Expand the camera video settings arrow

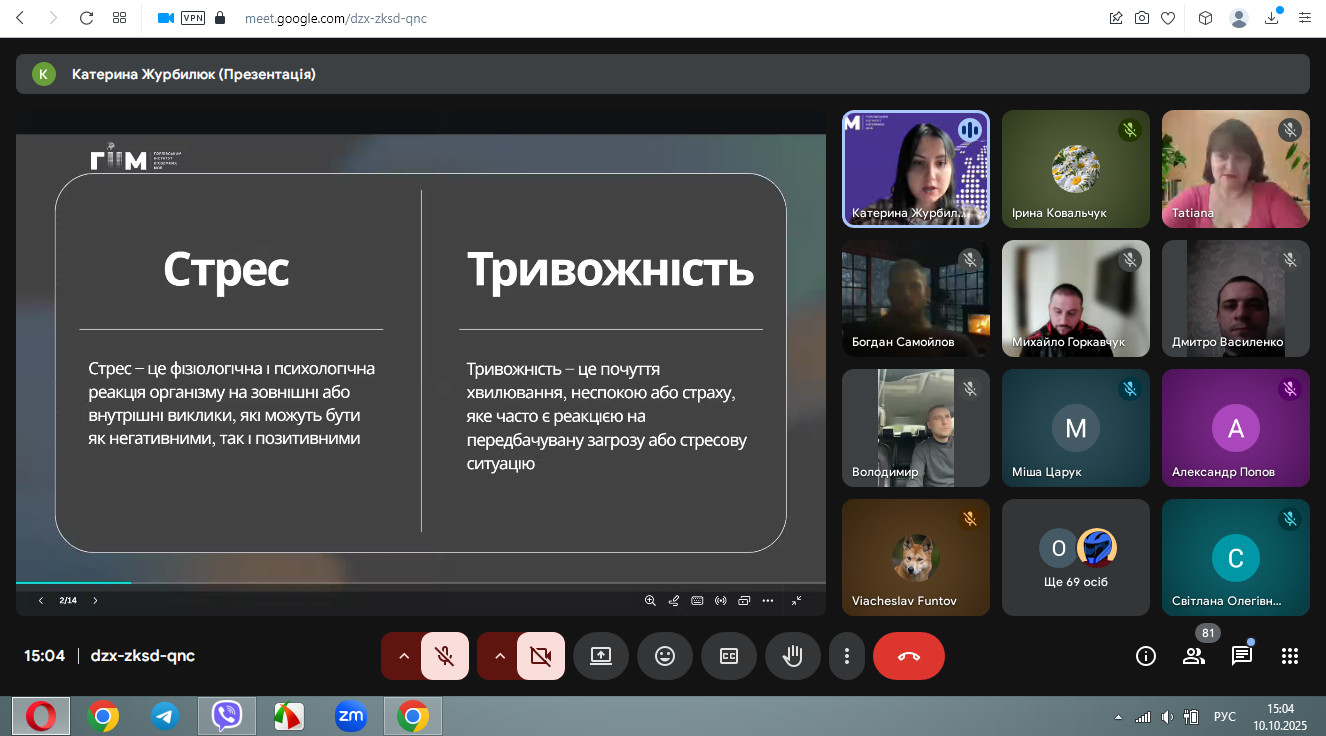[x=499, y=656]
